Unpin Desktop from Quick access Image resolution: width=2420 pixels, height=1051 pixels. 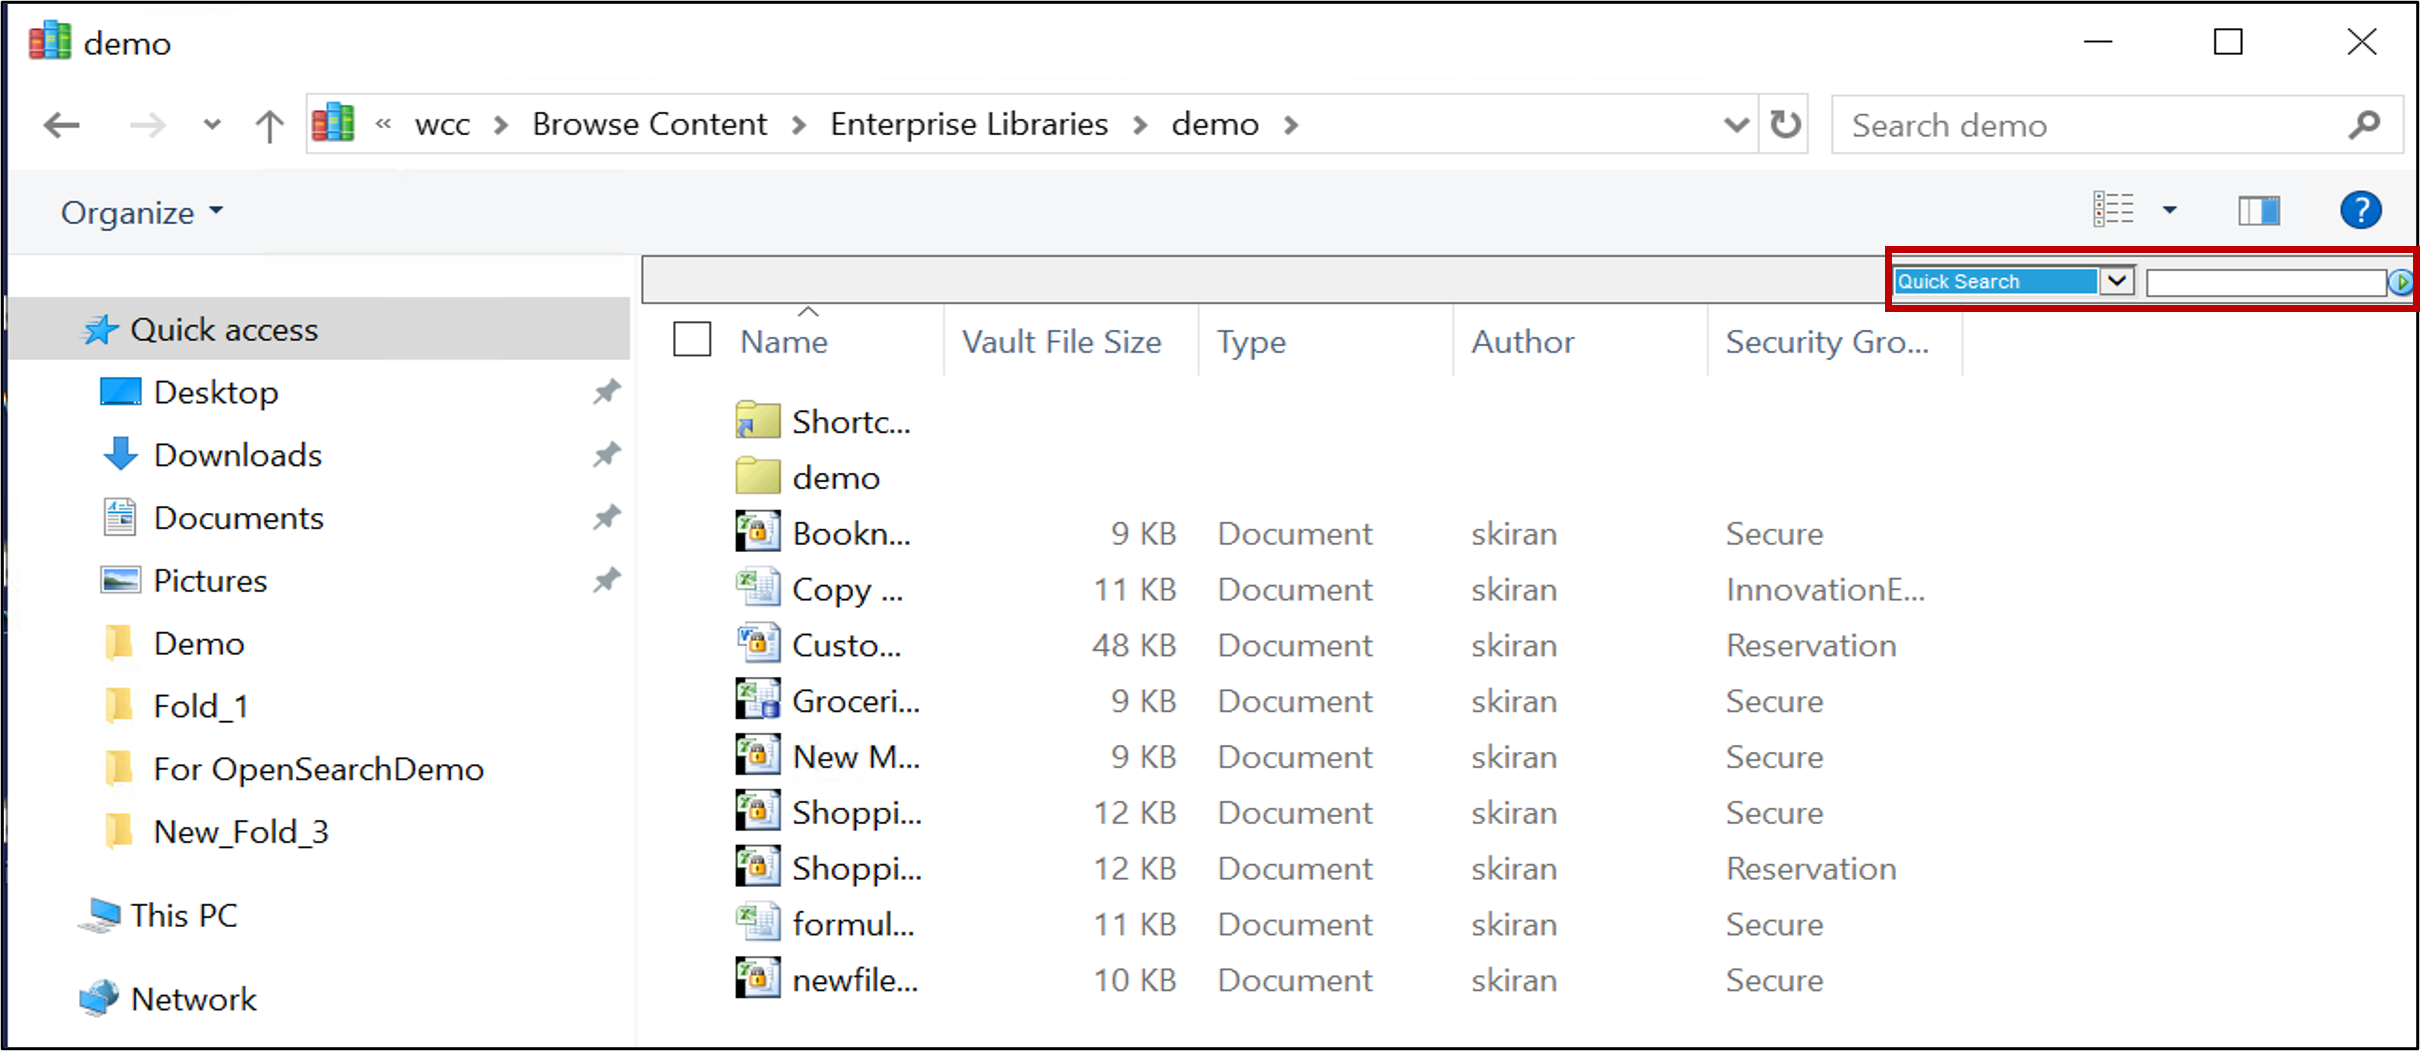[606, 392]
